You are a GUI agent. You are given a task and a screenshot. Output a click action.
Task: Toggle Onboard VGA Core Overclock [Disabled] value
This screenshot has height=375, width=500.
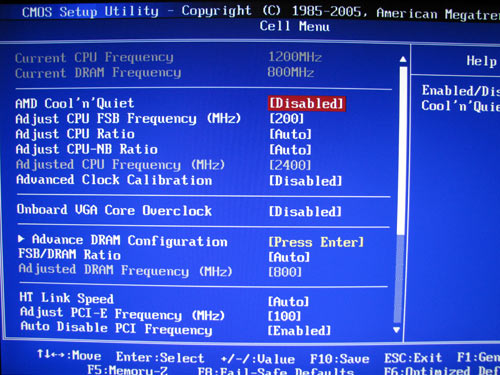(305, 211)
